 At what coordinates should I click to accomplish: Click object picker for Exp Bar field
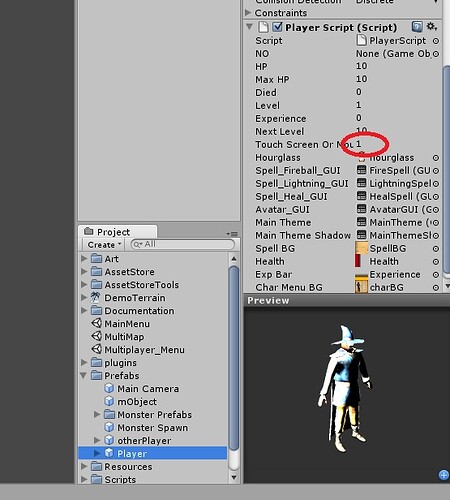coord(436,275)
